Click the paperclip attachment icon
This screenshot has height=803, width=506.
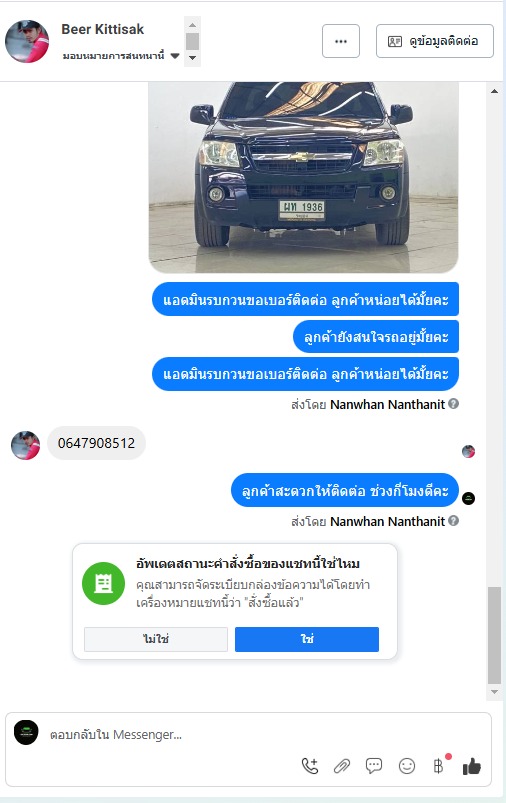342,766
